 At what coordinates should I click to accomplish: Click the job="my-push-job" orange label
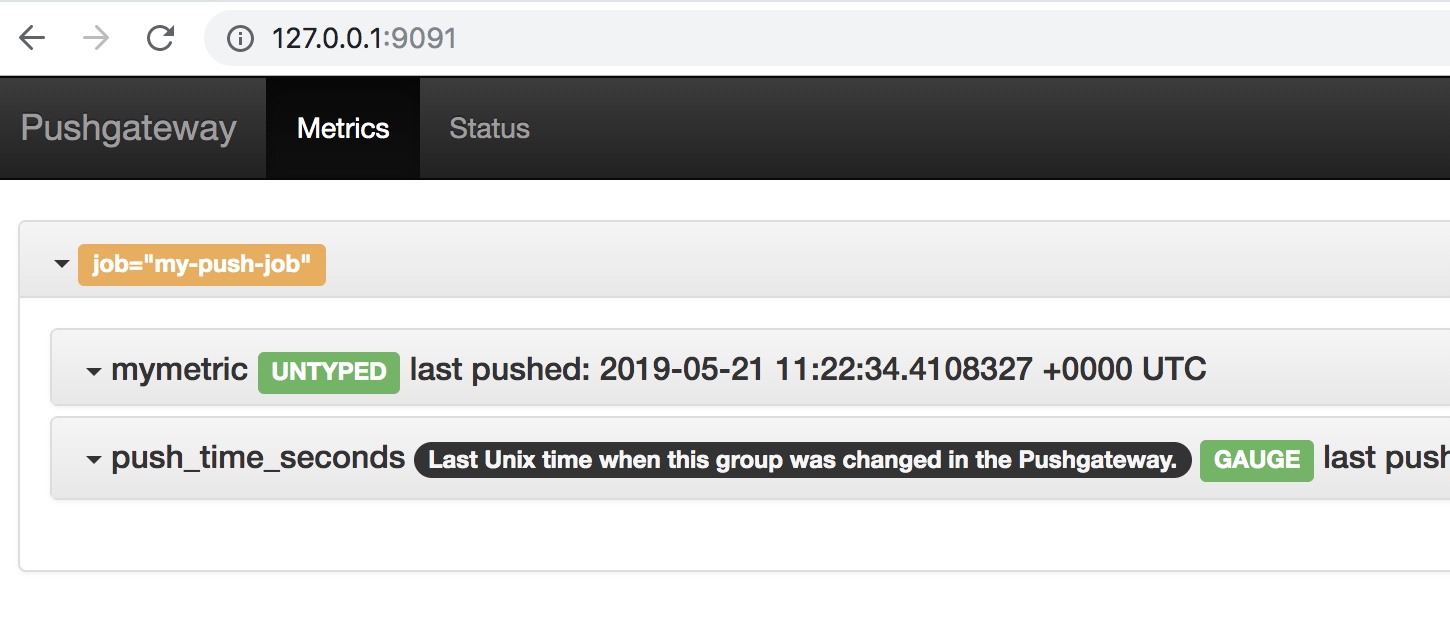point(202,265)
